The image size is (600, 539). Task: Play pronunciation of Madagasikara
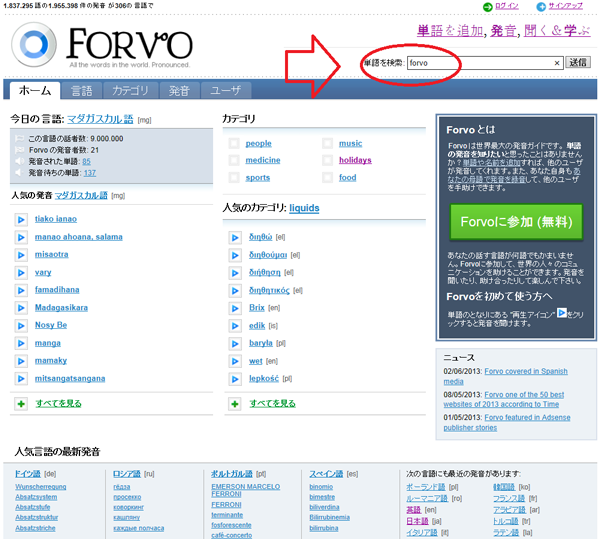coord(21,308)
